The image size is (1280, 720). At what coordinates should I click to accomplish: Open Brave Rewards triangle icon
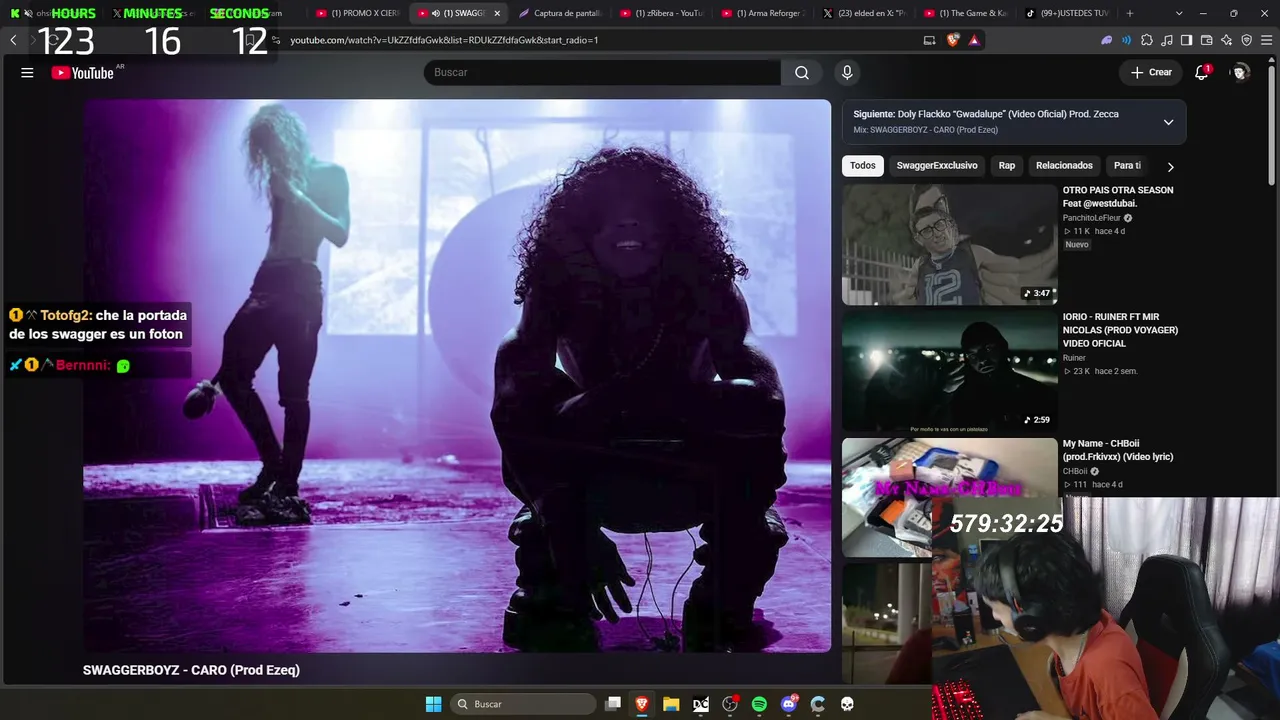click(x=974, y=40)
